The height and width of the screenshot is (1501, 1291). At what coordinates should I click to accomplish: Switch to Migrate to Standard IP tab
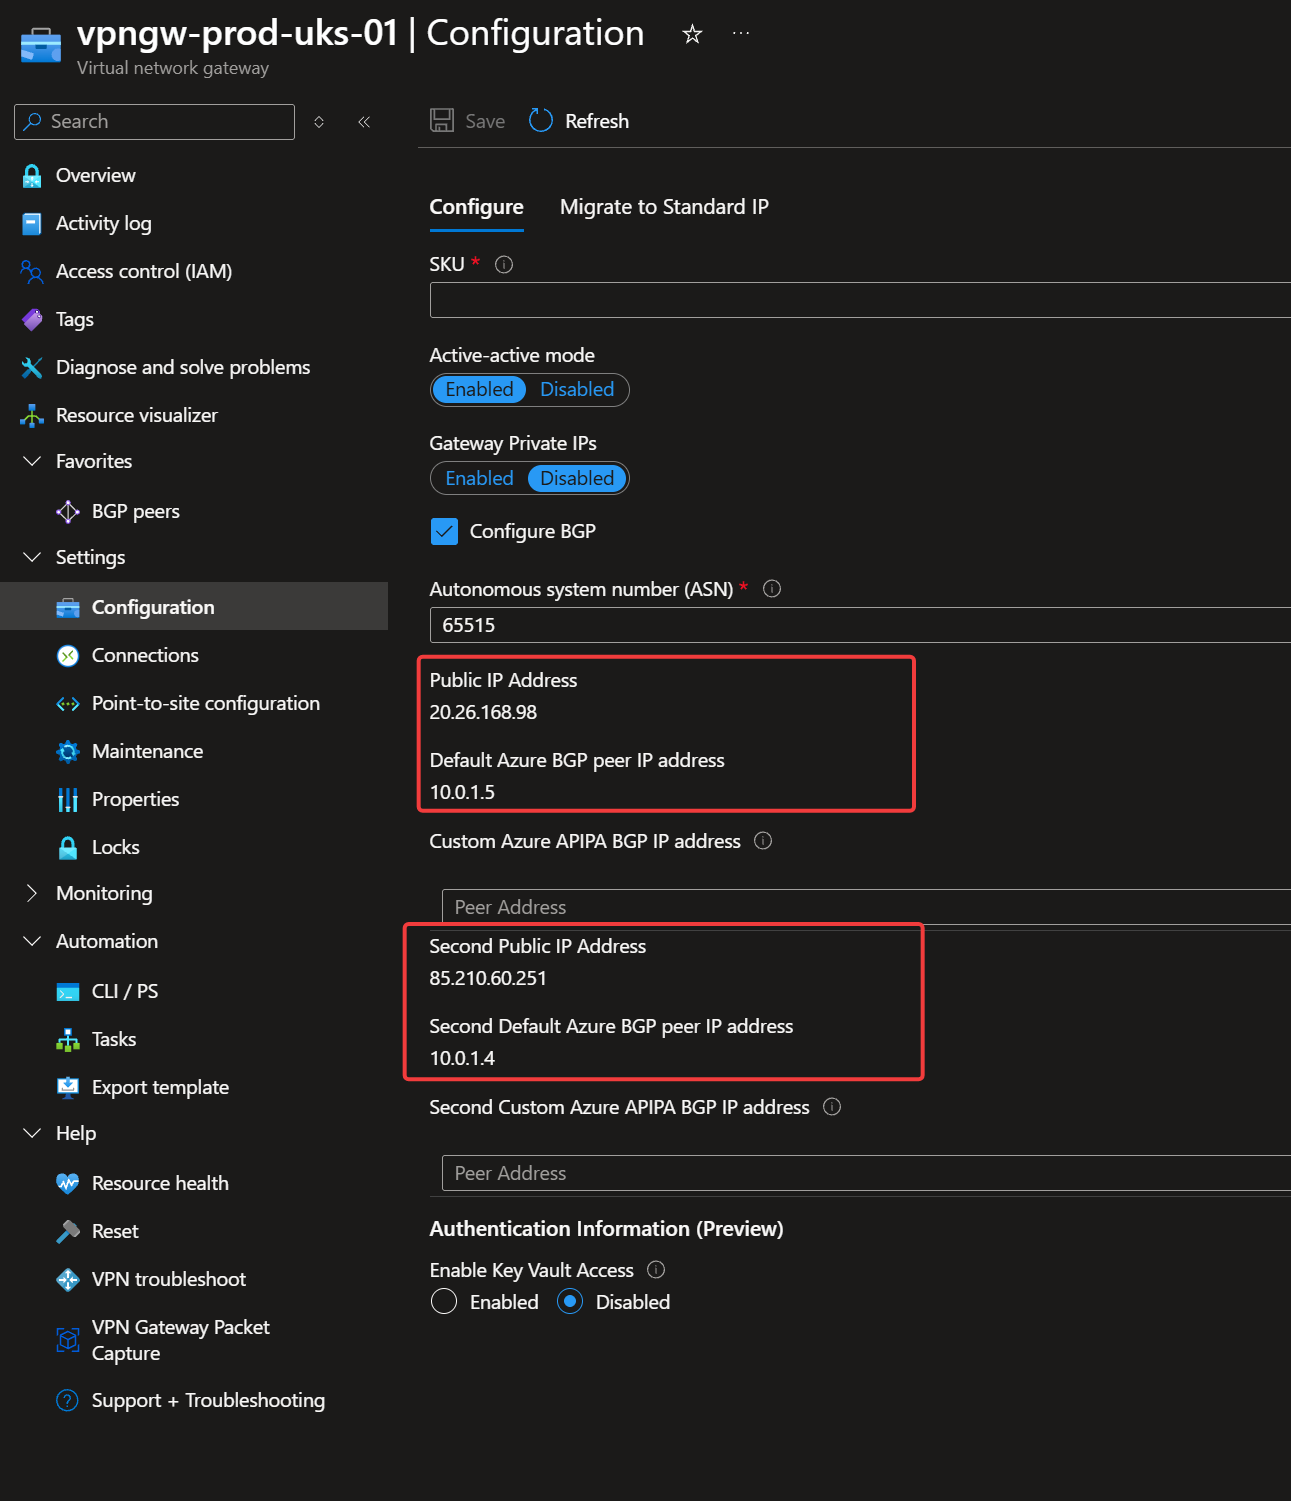664,207
